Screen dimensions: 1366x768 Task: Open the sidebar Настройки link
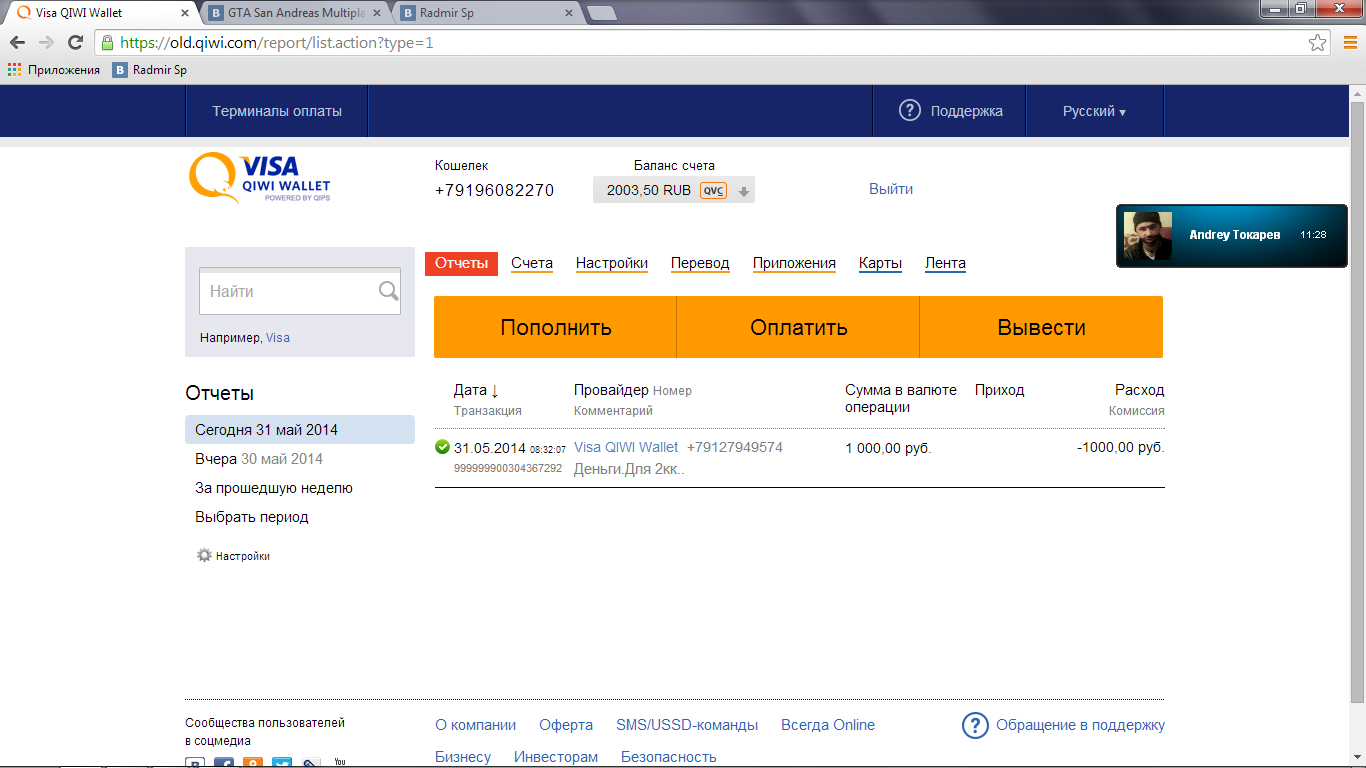(243, 556)
